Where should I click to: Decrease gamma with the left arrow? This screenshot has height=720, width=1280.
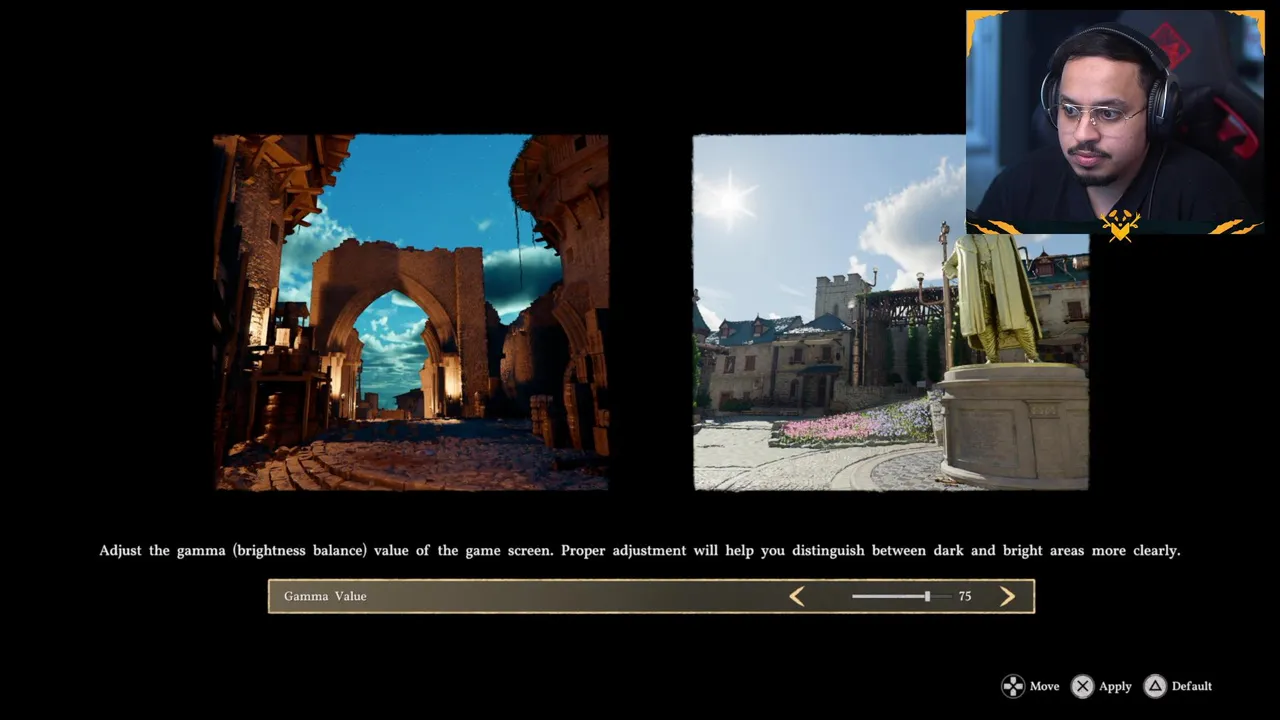[x=796, y=596]
